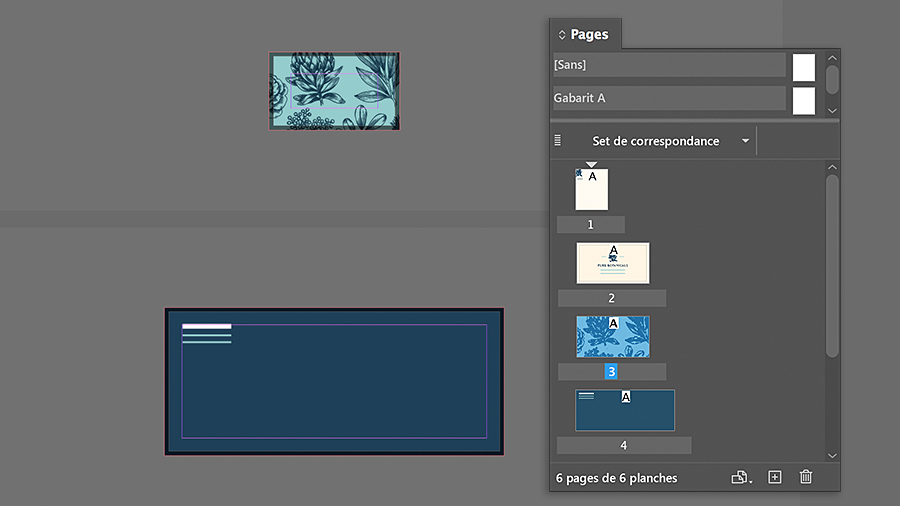Click the [Sans] master page thumbnail
The width and height of the screenshot is (900, 506).
(x=804, y=68)
